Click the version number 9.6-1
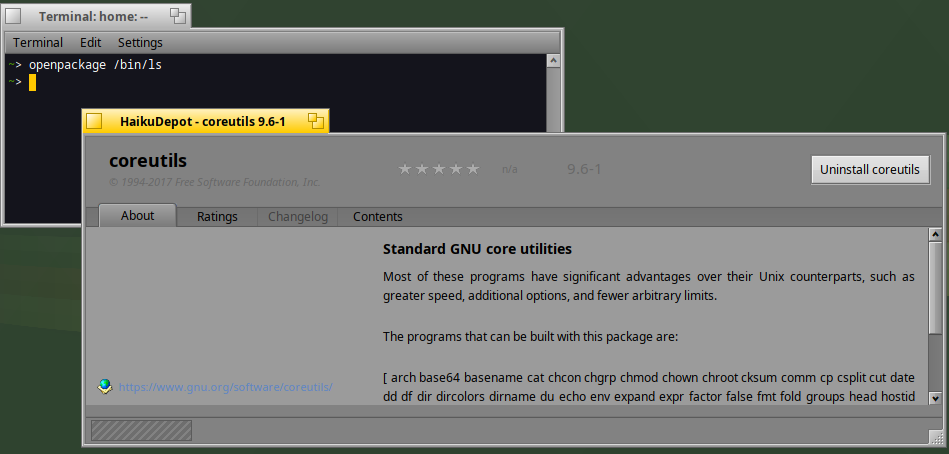Screen dimensions: 949x454 pyautogui.click(x=584, y=169)
